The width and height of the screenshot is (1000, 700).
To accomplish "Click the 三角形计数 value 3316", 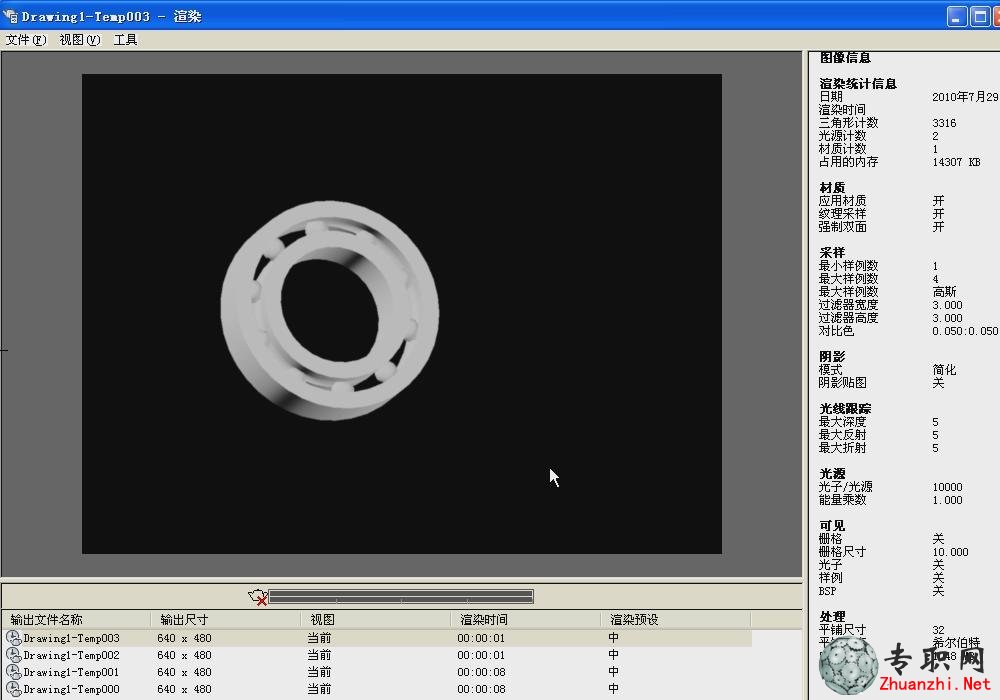I will click(944, 123).
